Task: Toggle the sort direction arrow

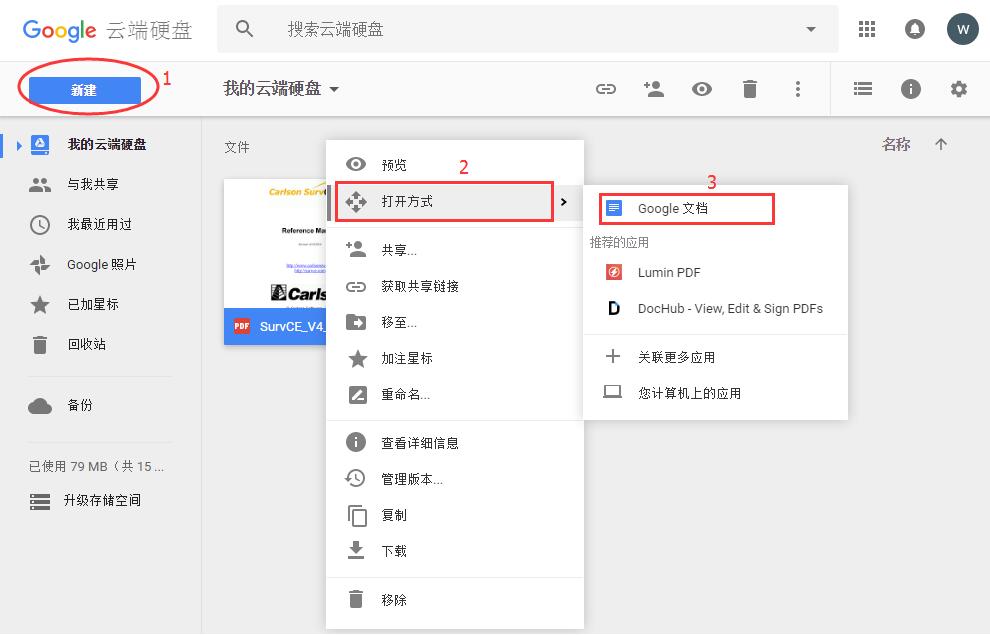Action: (x=941, y=145)
